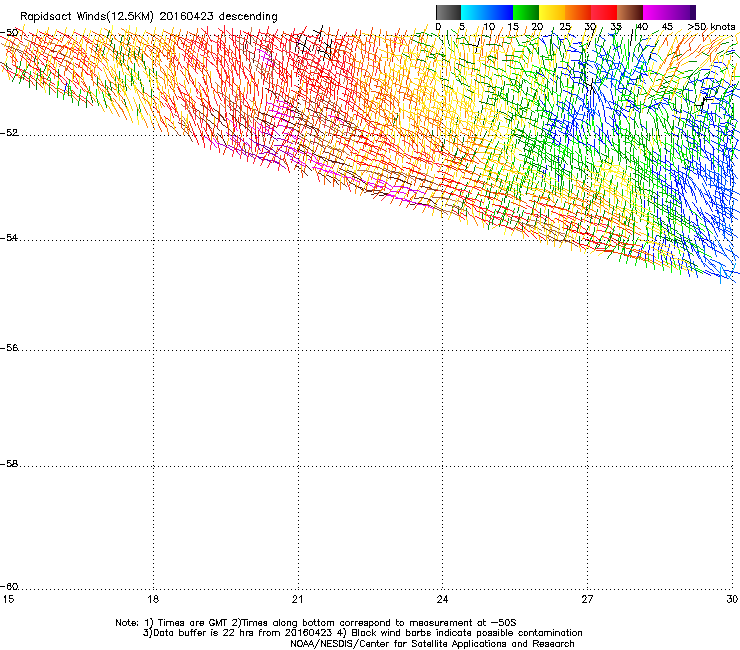Click the latitude label -56
Screen dimensions: 740x650
9,348
